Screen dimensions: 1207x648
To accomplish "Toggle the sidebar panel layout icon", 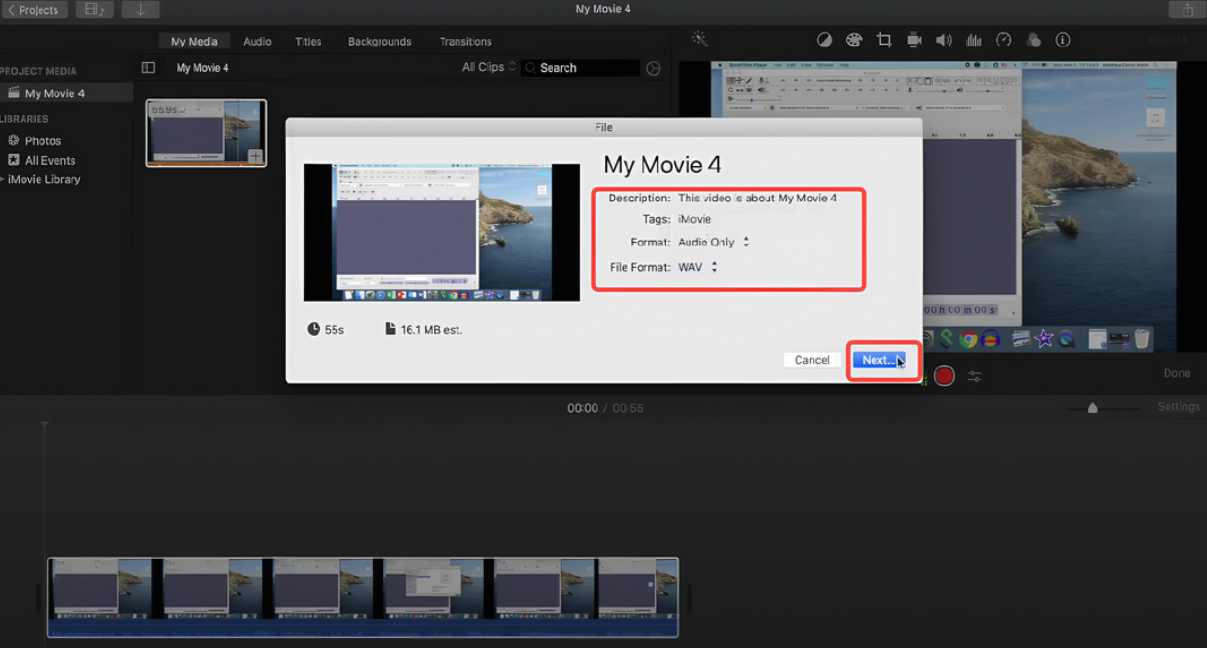I will coord(148,68).
